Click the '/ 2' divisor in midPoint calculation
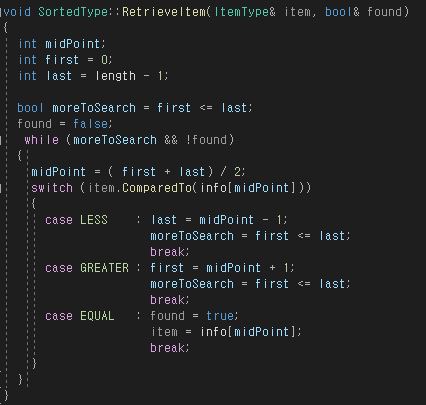This screenshot has width=426, height=405. point(232,172)
